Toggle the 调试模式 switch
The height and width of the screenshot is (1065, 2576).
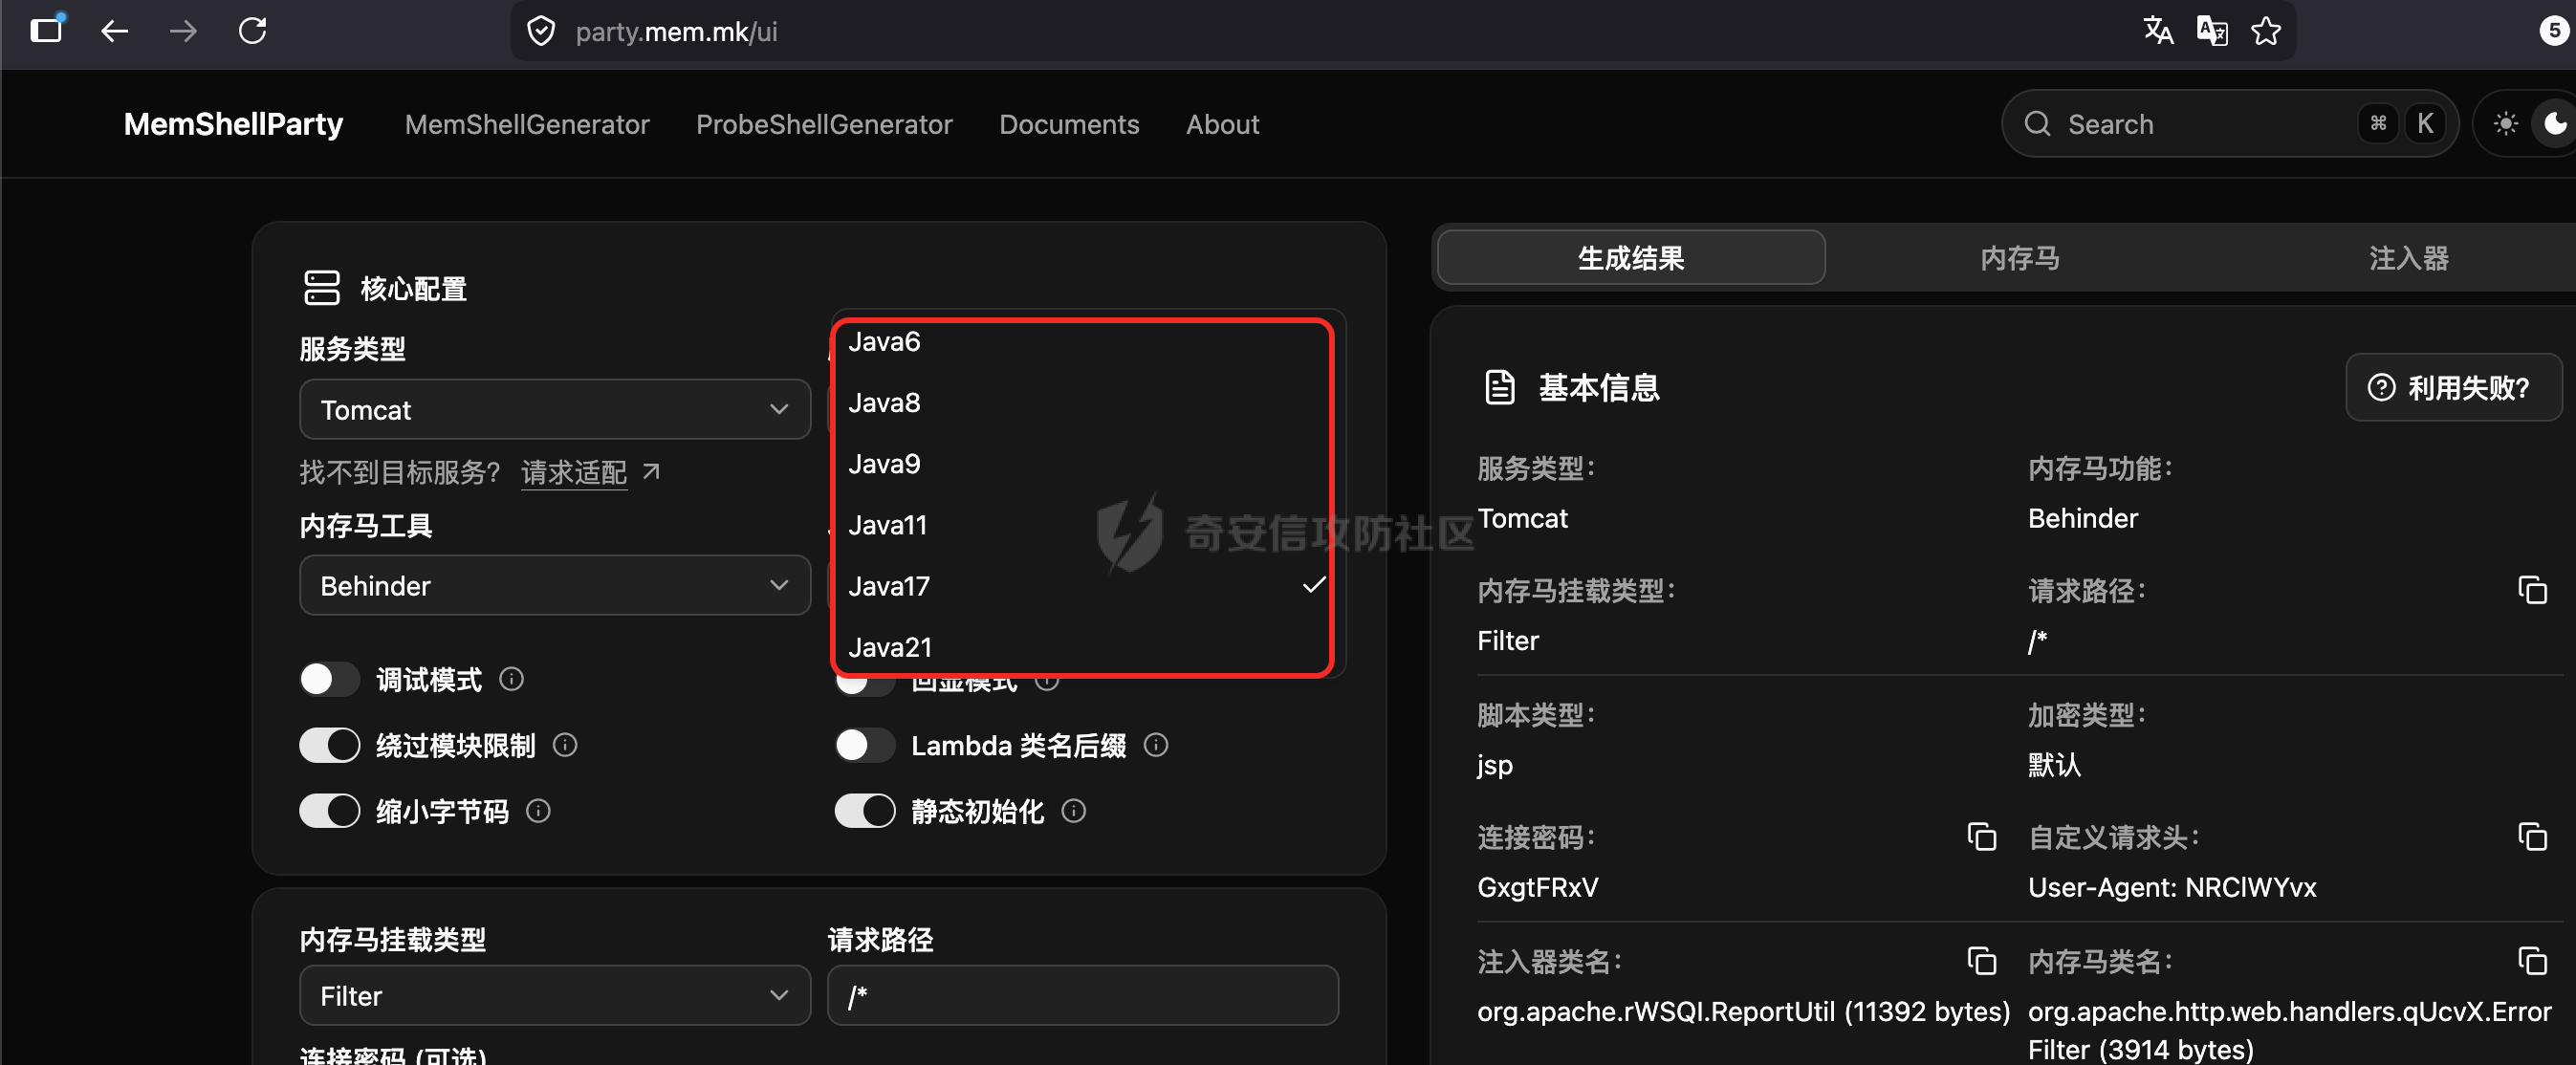pyautogui.click(x=329, y=680)
